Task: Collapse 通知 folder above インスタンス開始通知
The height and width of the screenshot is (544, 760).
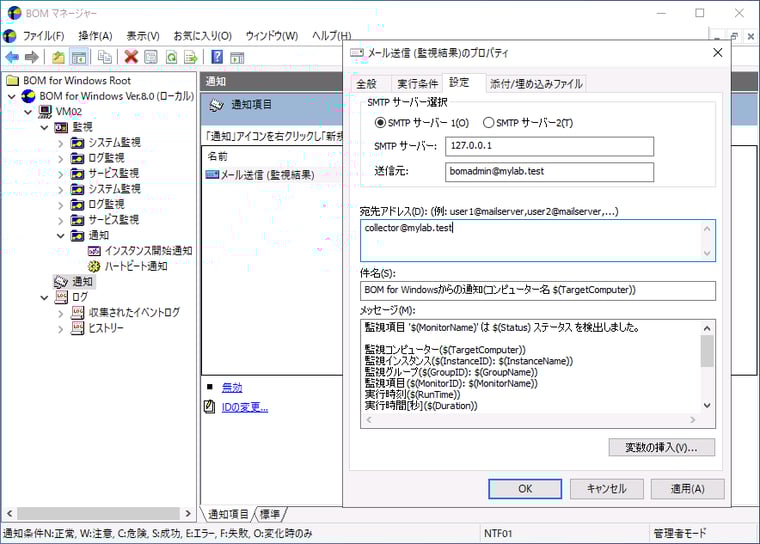Action: [61, 236]
